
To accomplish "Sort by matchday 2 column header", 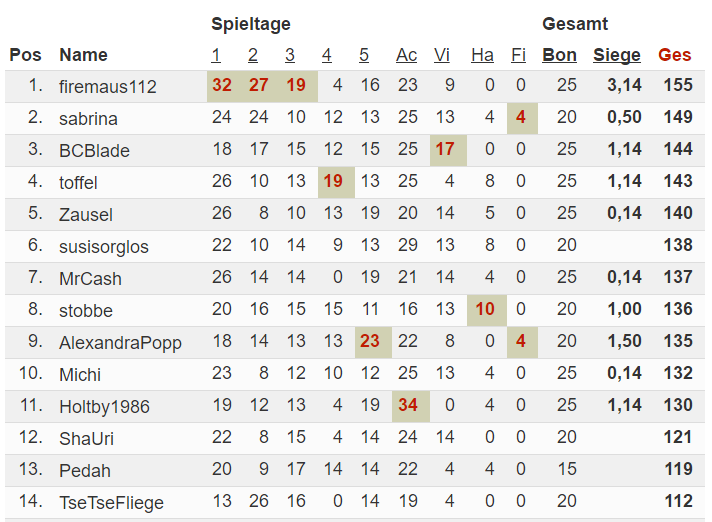I will [253, 55].
